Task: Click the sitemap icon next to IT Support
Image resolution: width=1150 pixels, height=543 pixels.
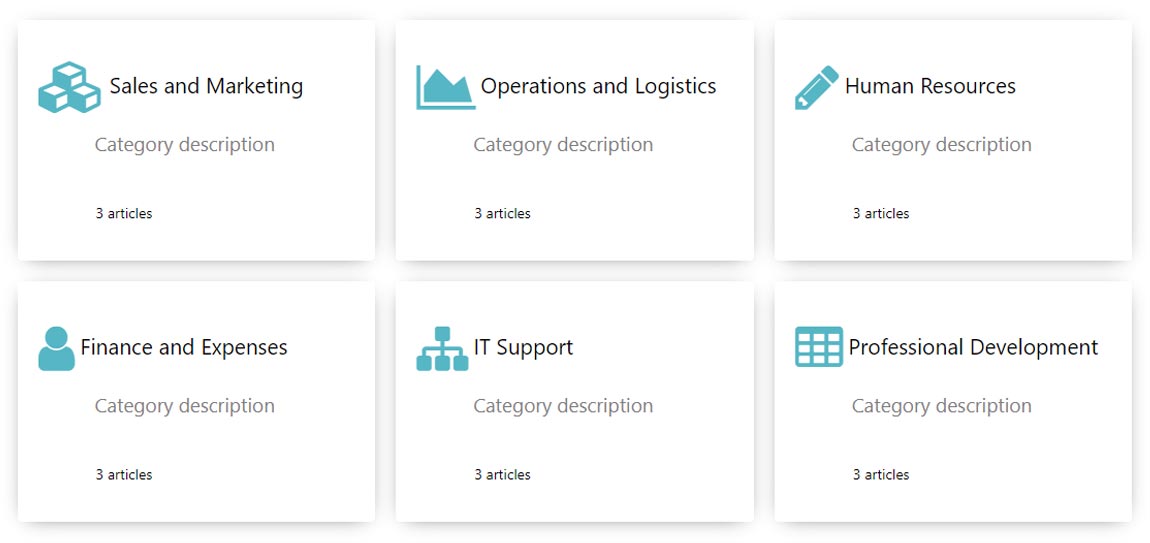Action: click(442, 348)
